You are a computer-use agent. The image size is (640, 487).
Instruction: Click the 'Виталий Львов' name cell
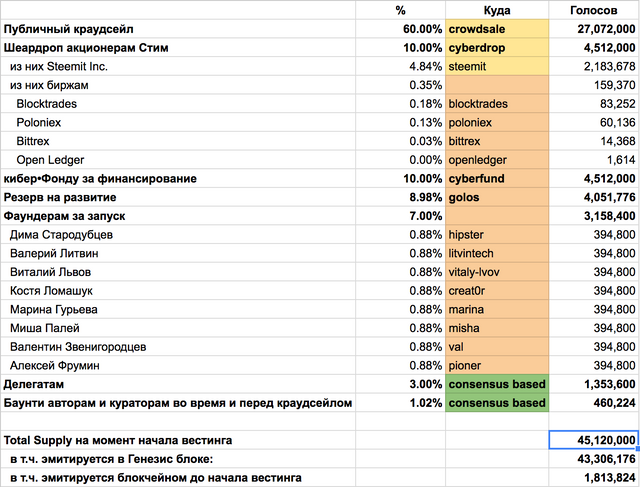(178, 272)
